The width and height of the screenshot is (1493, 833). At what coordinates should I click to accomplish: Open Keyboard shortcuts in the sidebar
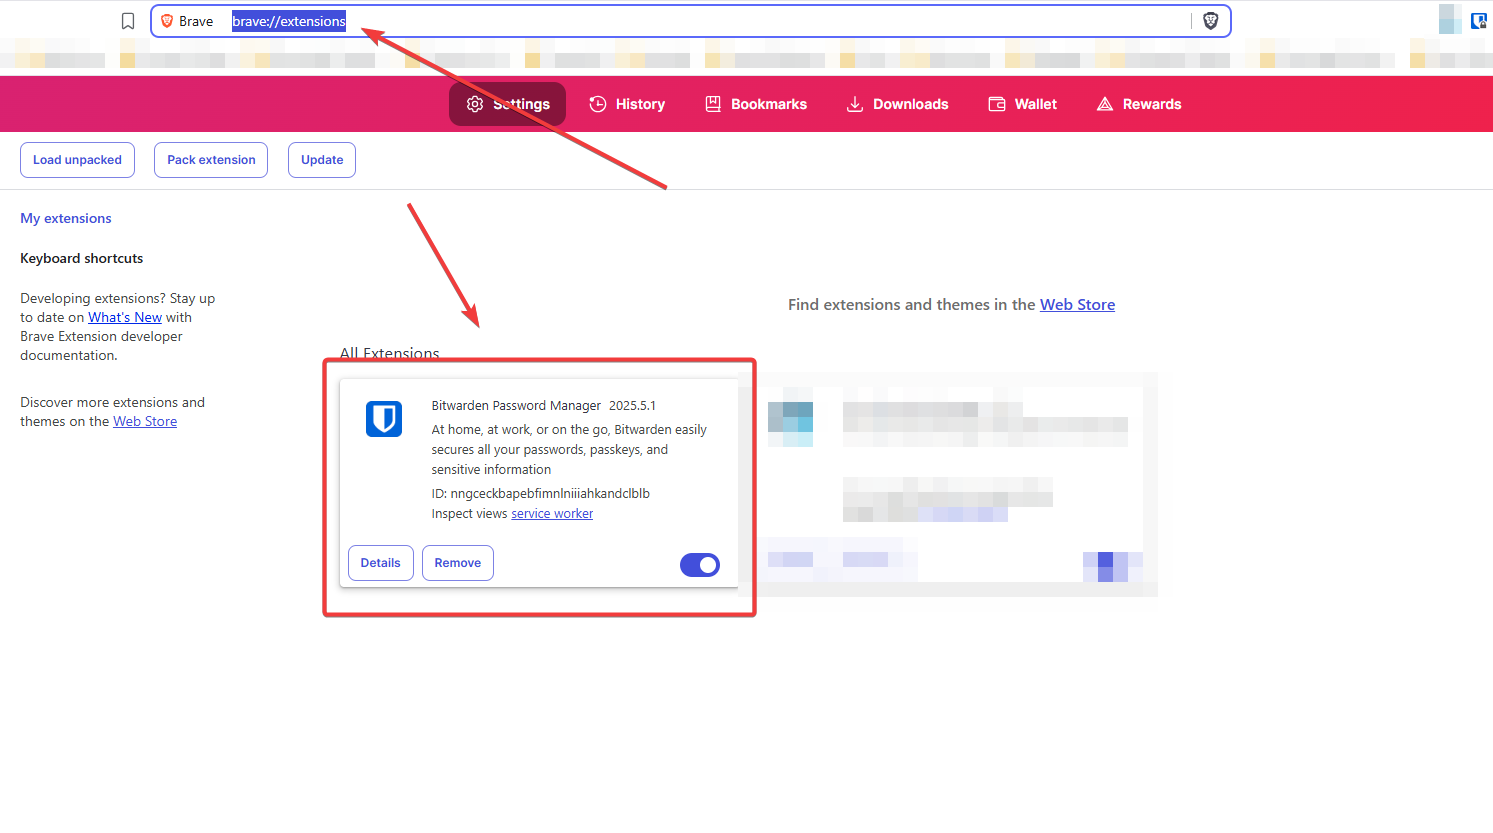(x=82, y=258)
